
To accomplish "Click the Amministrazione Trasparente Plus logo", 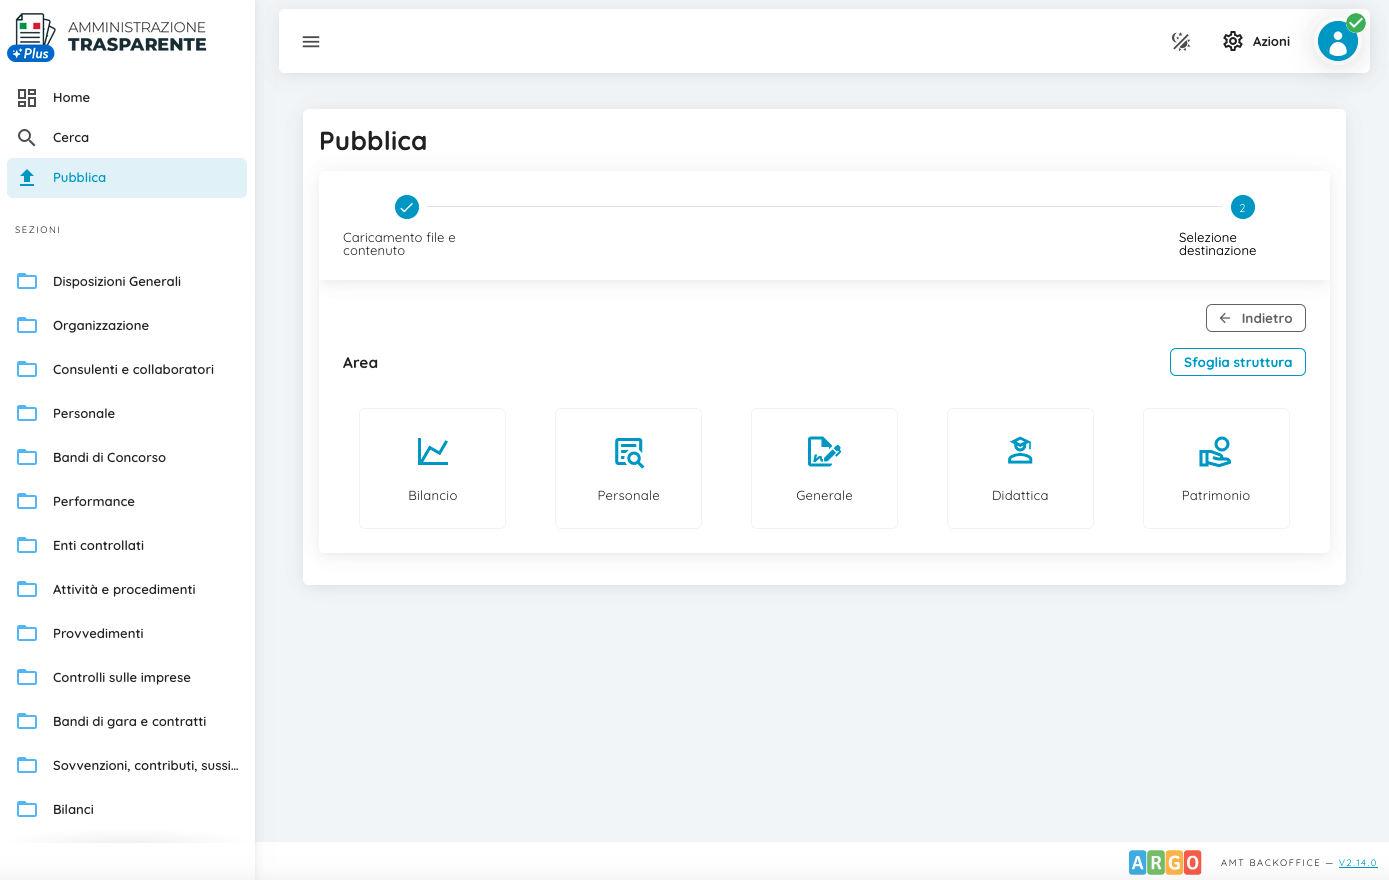I will [x=107, y=37].
